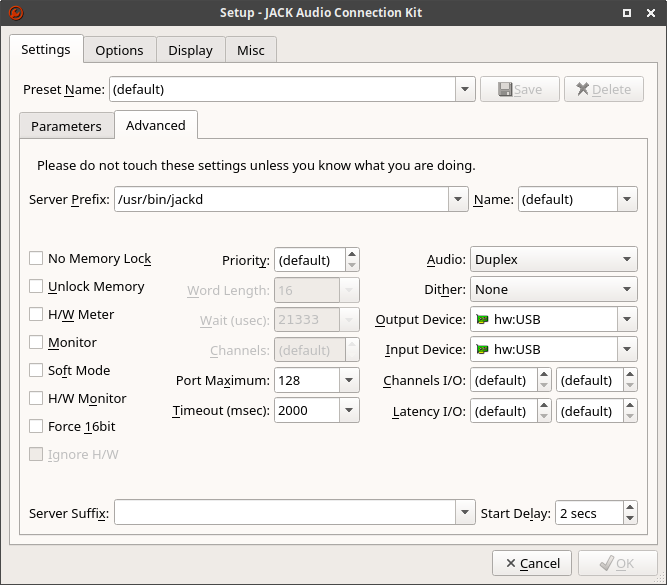Viewport: 667px width, 585px height.
Task: Open the Options tab
Action: 119,50
